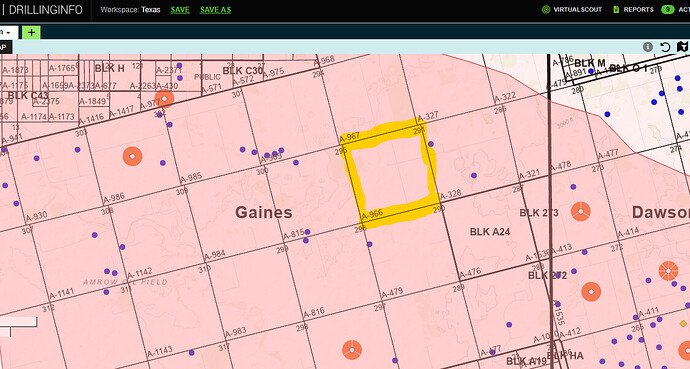The height and width of the screenshot is (369, 690).
Task: Select the orange well marker beside BLK 273
Action: coord(581,212)
